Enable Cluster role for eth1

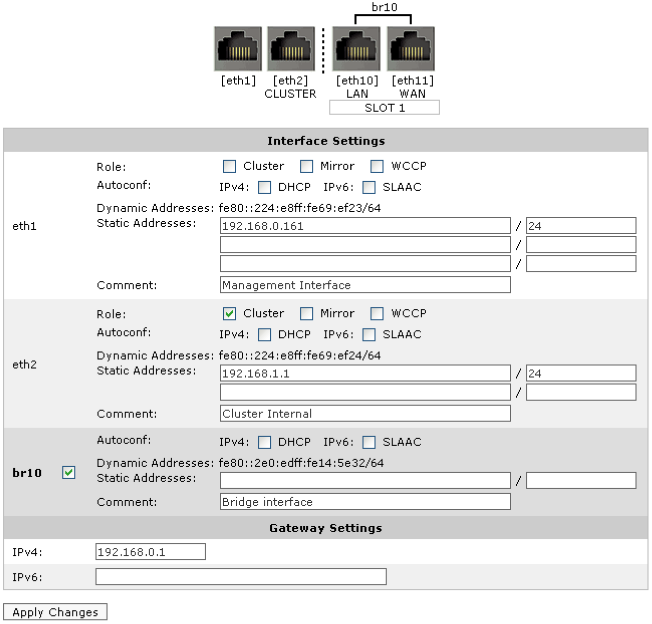pos(230,166)
